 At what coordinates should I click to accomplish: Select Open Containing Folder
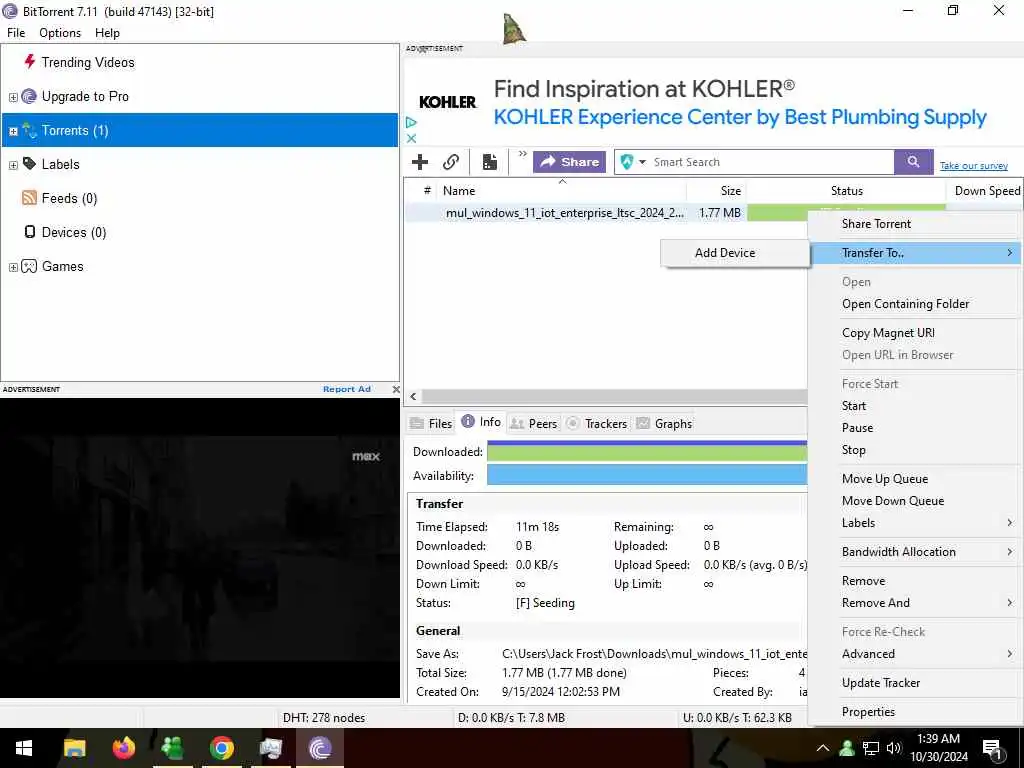coord(915,304)
